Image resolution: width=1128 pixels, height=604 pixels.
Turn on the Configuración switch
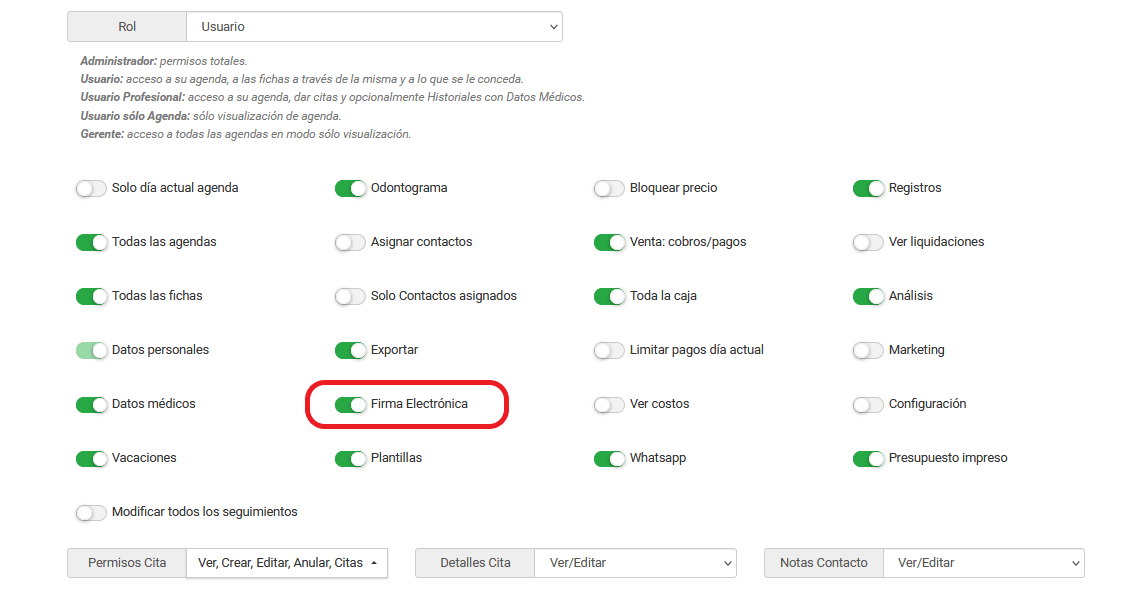(x=868, y=405)
